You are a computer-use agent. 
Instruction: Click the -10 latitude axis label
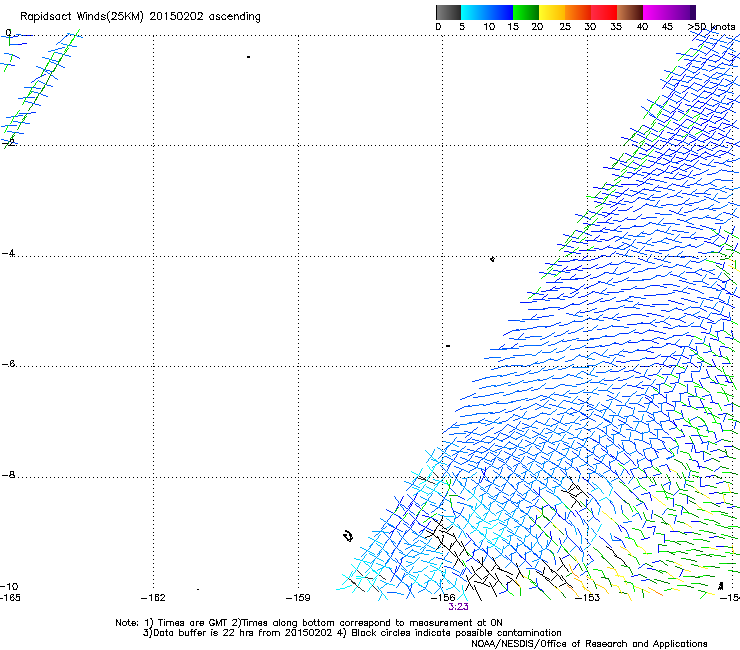(9, 587)
